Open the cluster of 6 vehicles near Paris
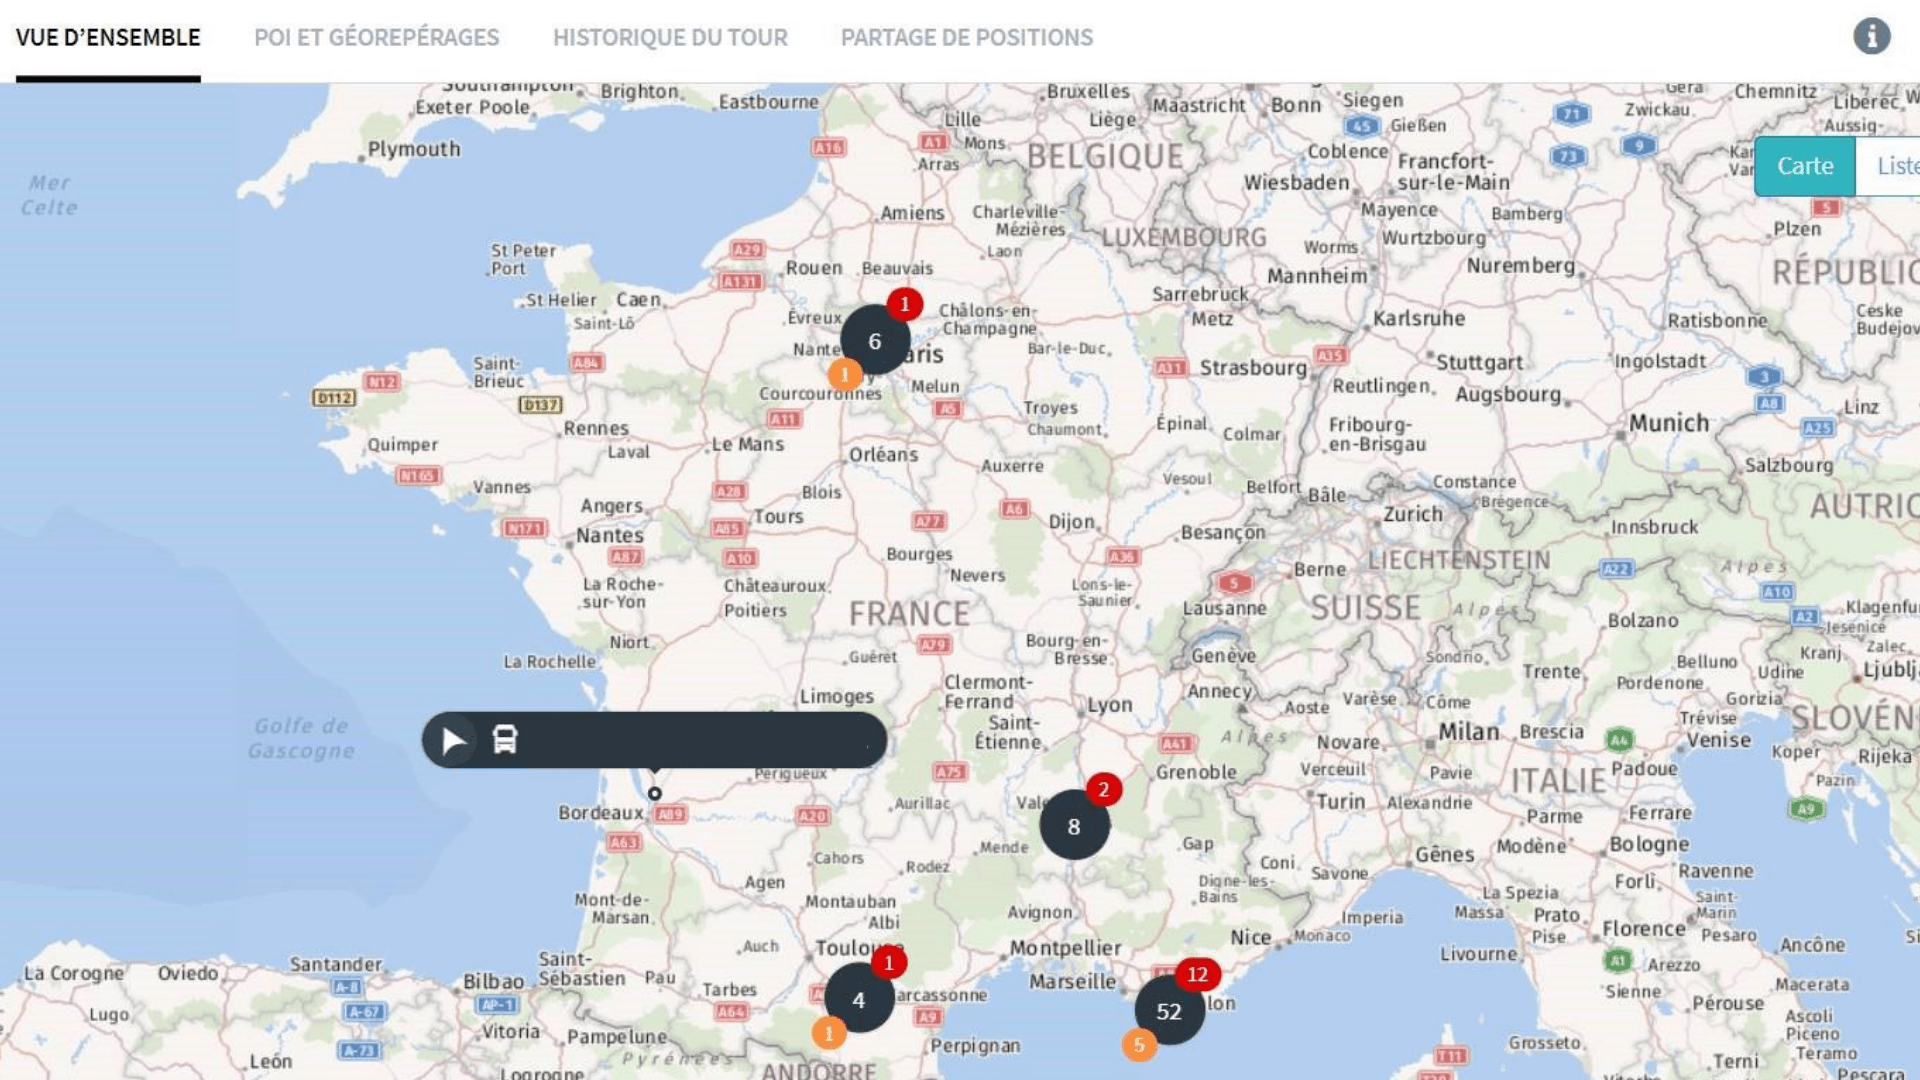This screenshot has width=1920, height=1080. (x=875, y=341)
